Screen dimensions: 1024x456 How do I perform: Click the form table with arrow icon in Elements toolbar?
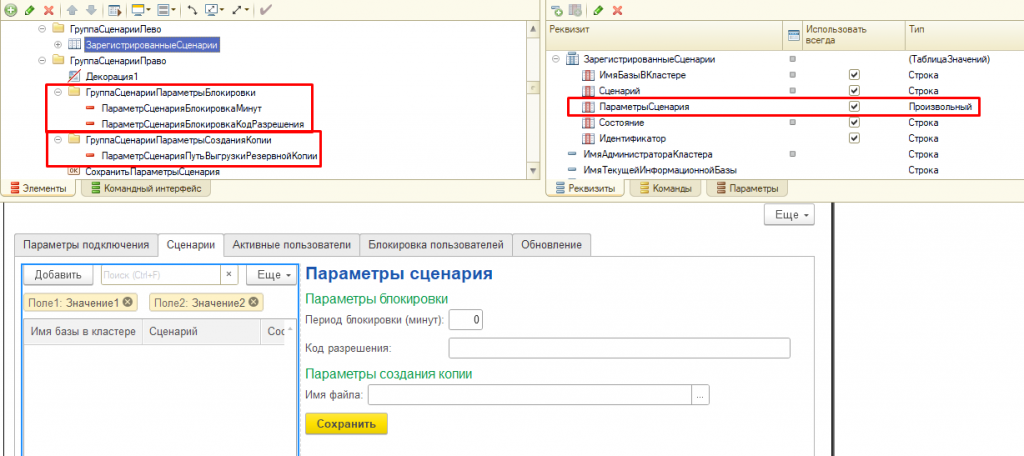coord(114,10)
